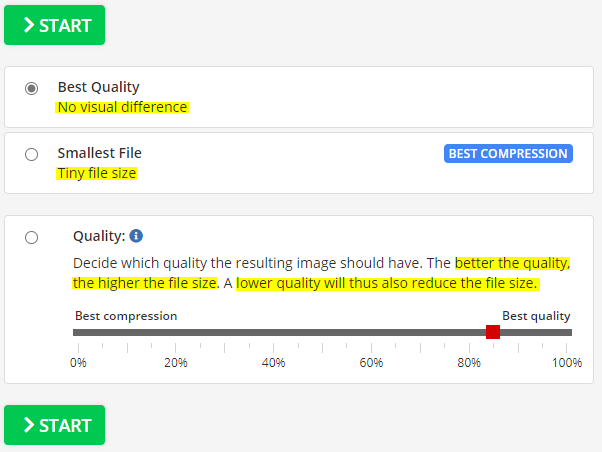Click the "Smallest File" option title text
Image resolution: width=602 pixels, height=452 pixels.
[99, 153]
